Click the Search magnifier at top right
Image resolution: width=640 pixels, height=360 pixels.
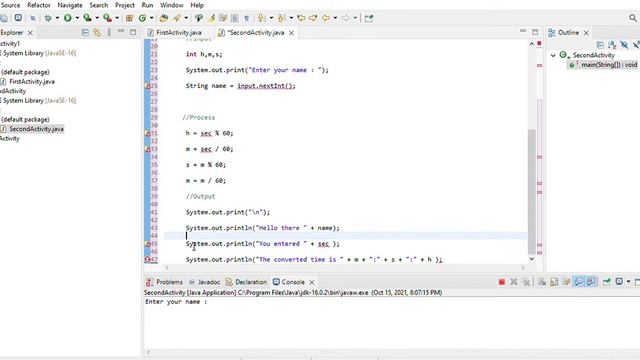click(x=633, y=18)
